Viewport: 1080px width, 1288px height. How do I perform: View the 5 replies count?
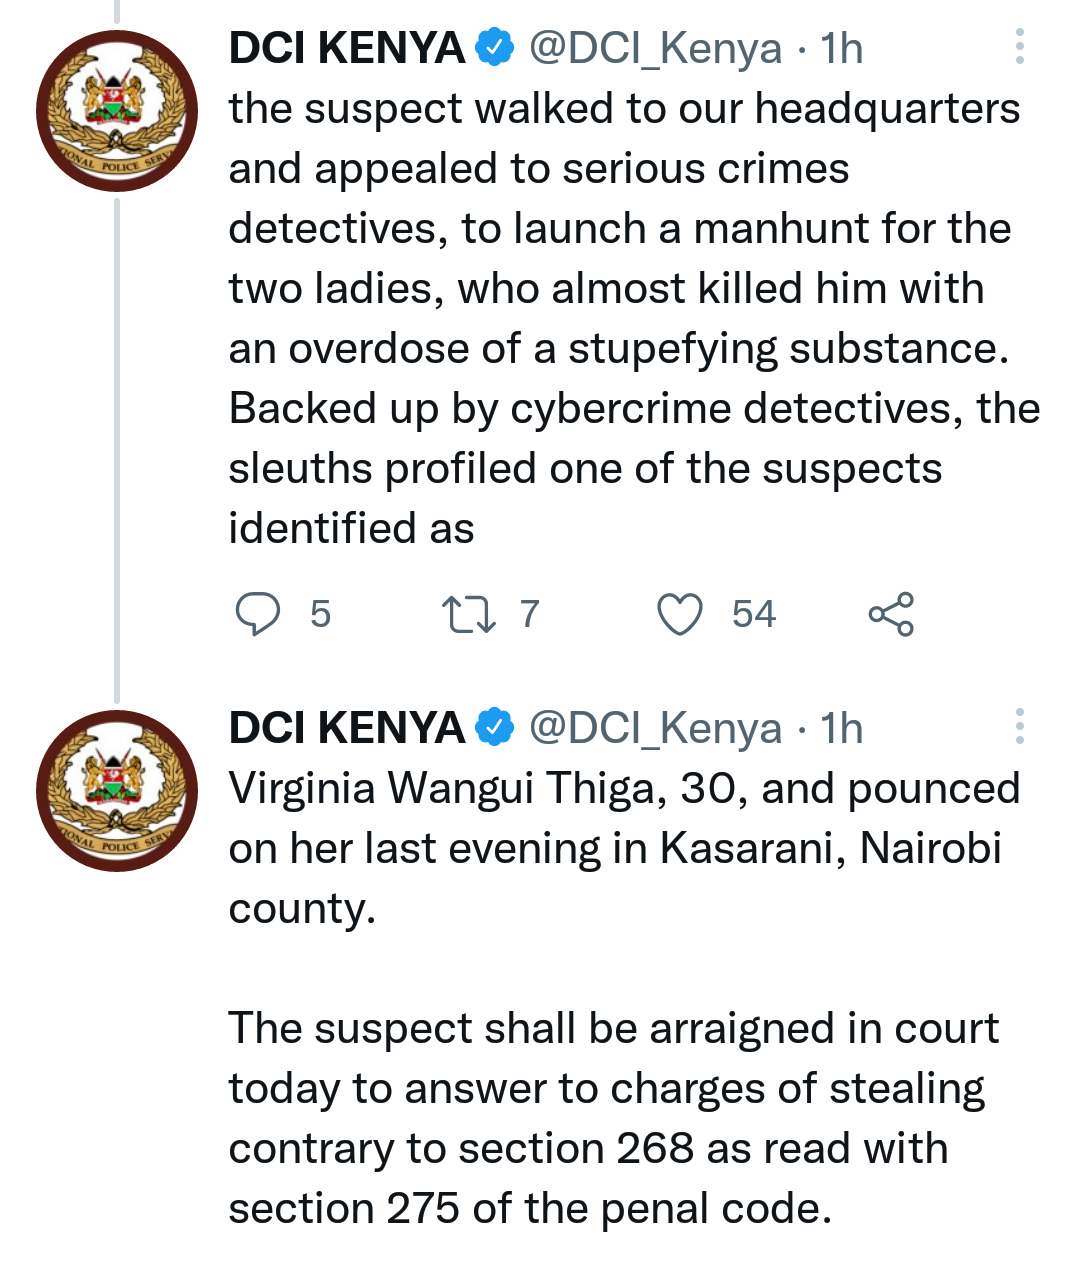[320, 614]
